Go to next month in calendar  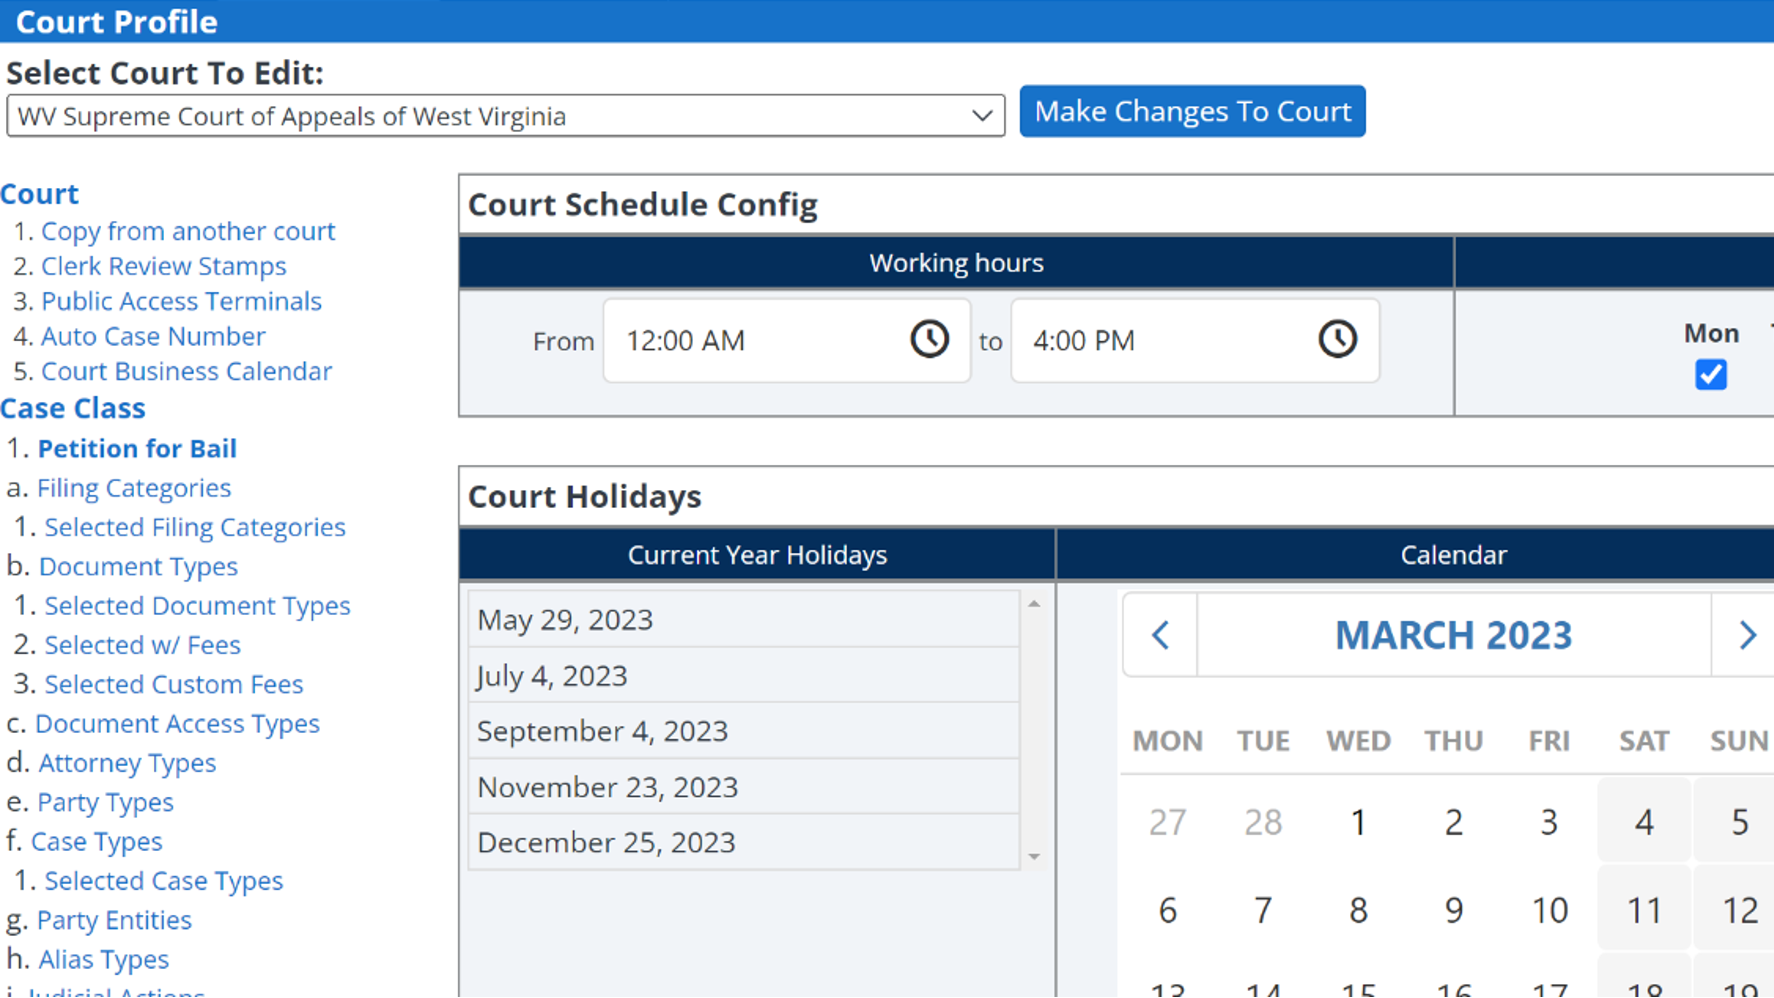(1746, 635)
